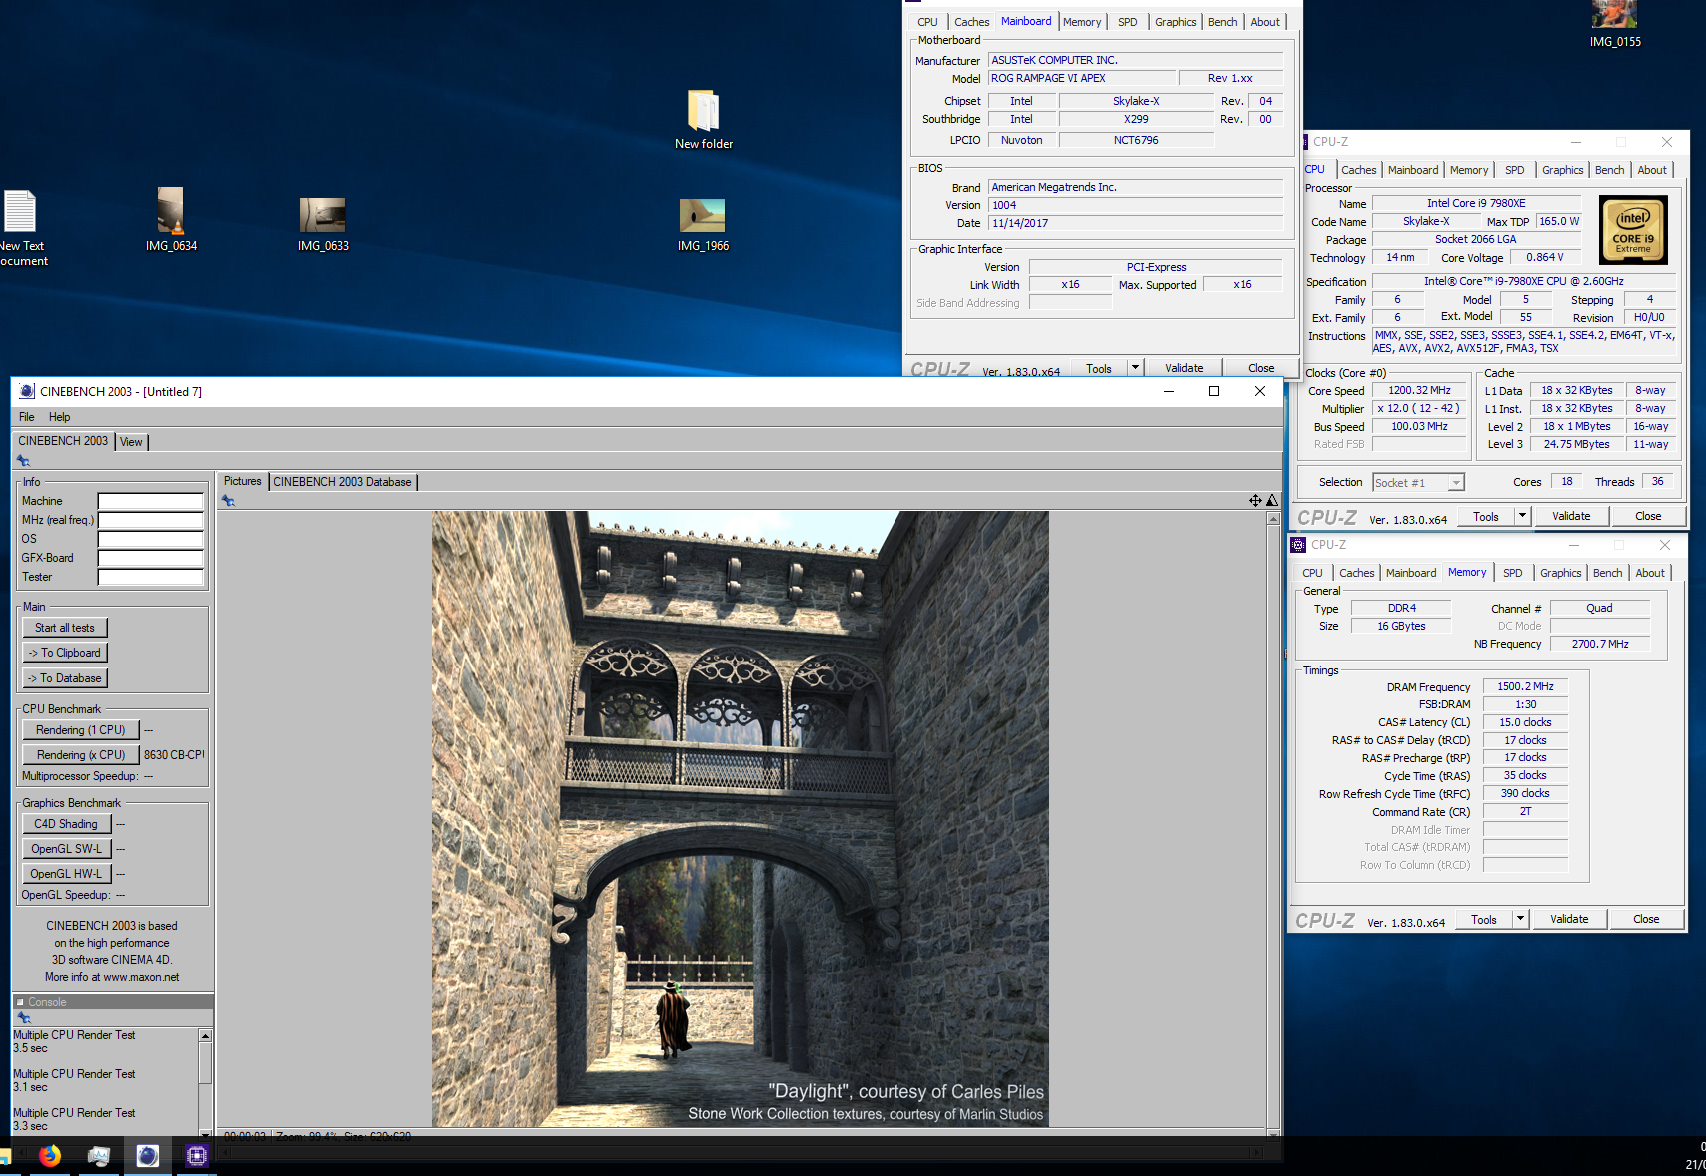Open Caches tab in CPU-Z Memory window
The height and width of the screenshot is (1176, 1706).
pyautogui.click(x=1356, y=573)
